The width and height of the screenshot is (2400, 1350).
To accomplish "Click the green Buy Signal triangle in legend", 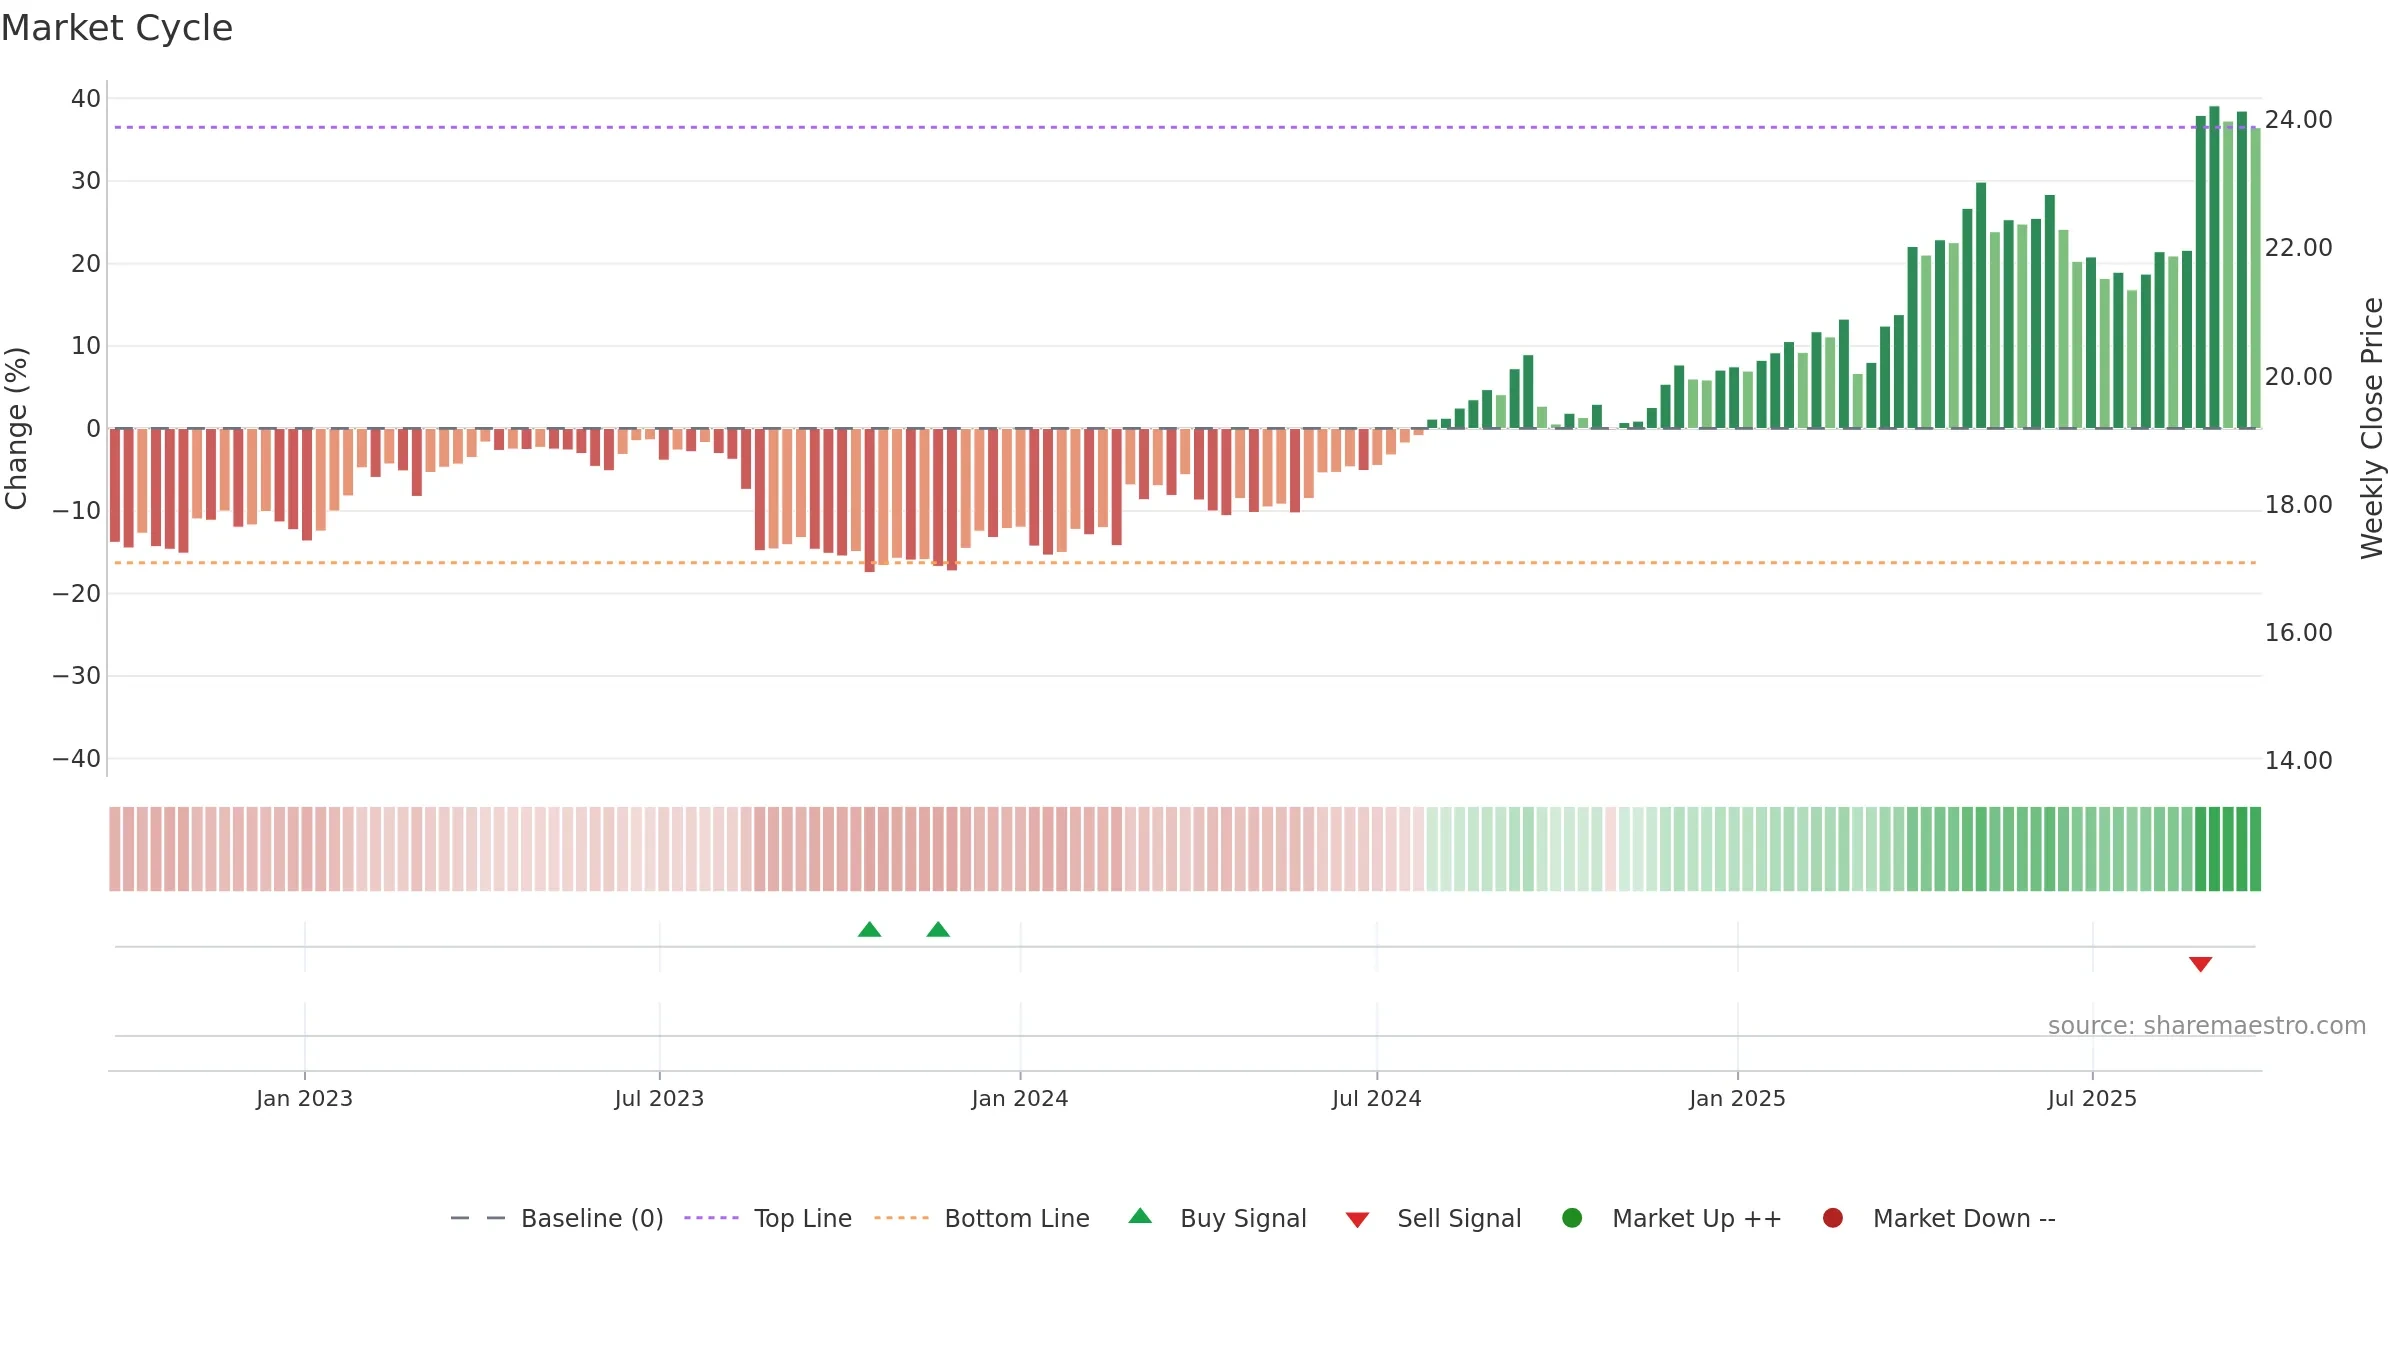I will point(1140,1216).
